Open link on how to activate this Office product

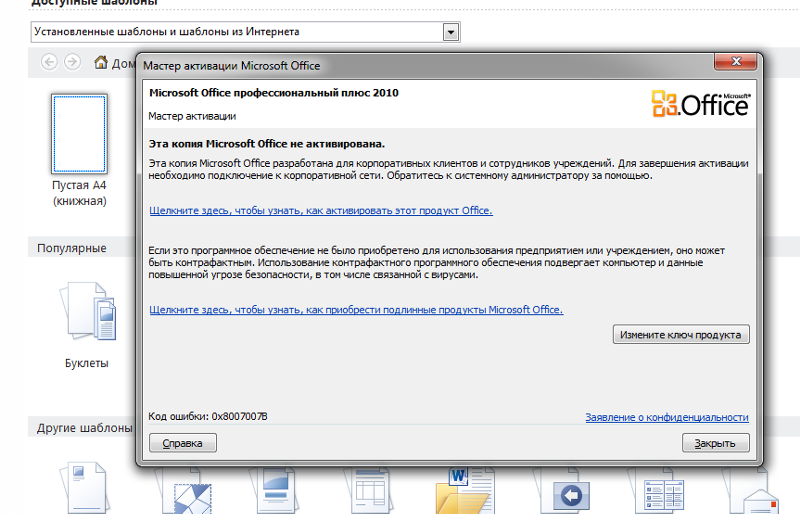coord(321,211)
